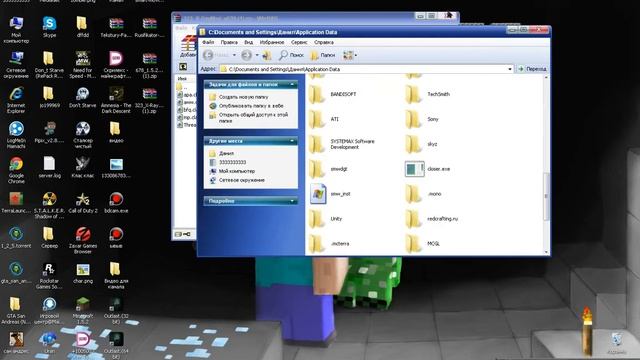
Task: Toggle the Папки folders pane button
Action: 322,55
